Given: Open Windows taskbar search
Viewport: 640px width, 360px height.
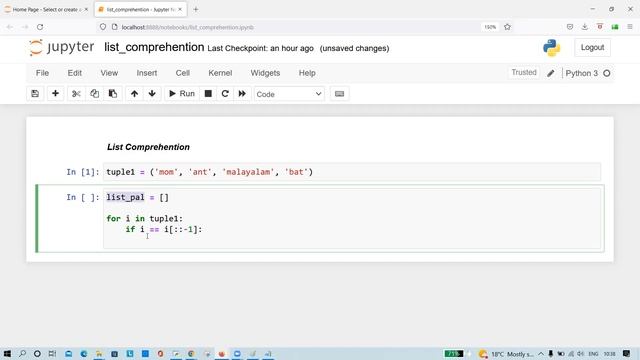Looking at the screenshot, I should 22,353.
